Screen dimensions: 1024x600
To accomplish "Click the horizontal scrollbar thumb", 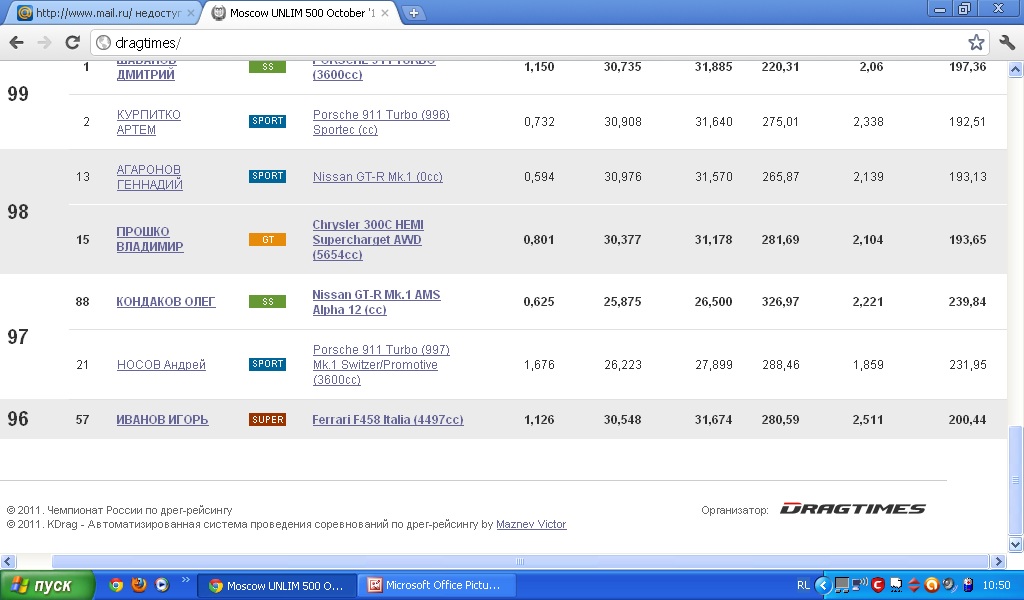I will coord(520,561).
